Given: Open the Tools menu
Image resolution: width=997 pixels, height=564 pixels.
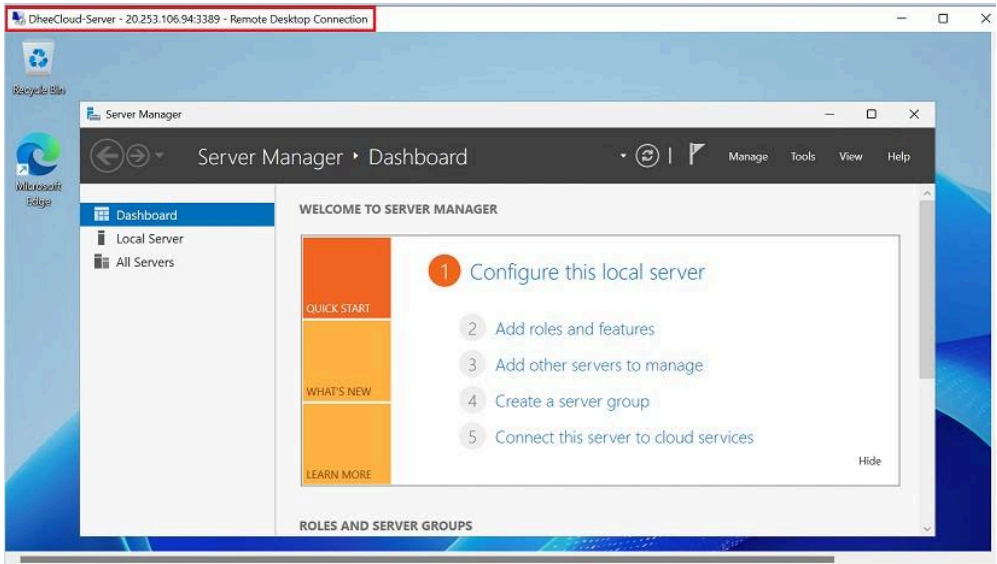Looking at the screenshot, I should [803, 157].
